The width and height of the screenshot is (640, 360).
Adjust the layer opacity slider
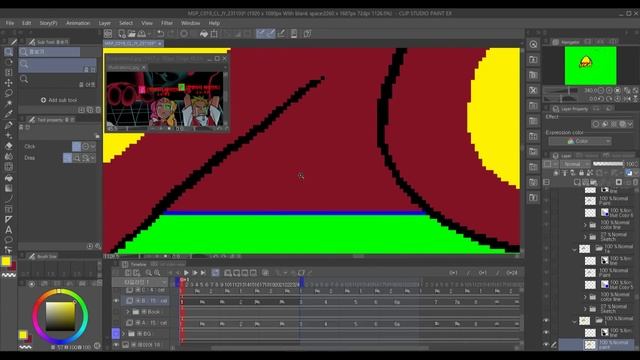click(x=609, y=164)
